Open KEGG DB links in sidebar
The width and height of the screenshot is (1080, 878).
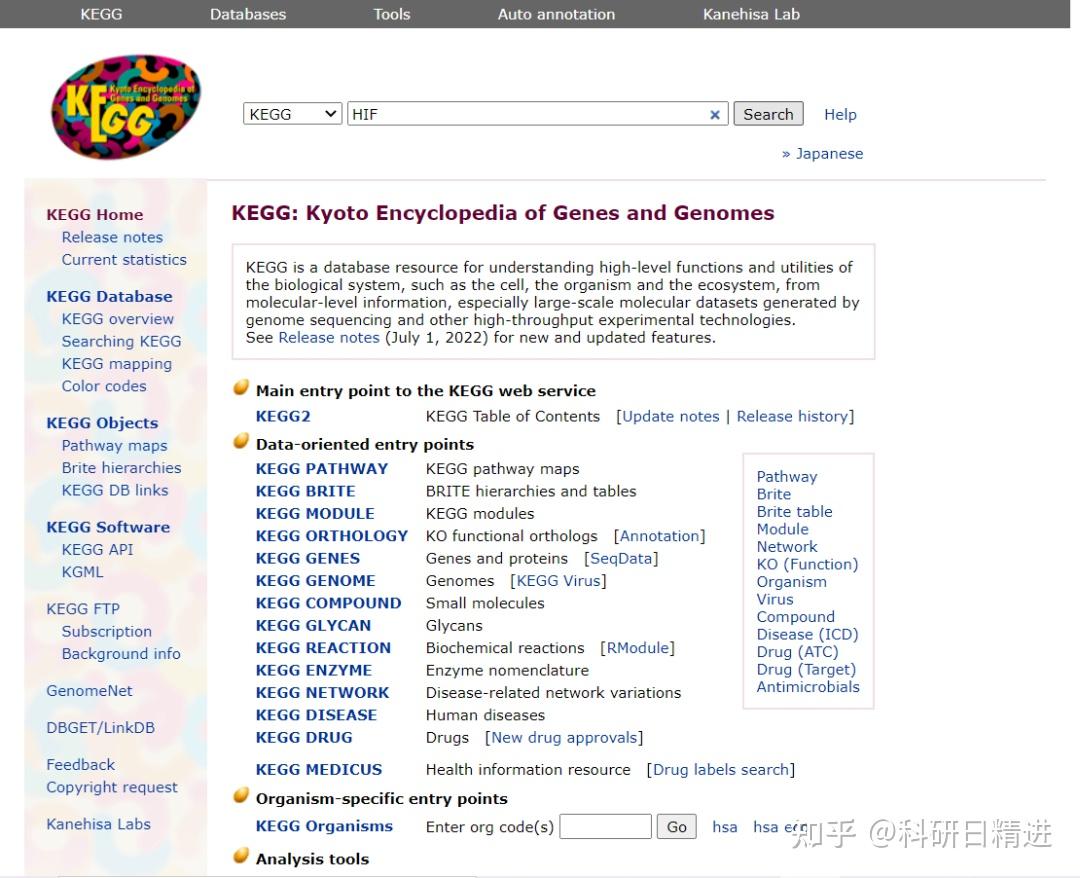pyautogui.click(x=115, y=490)
